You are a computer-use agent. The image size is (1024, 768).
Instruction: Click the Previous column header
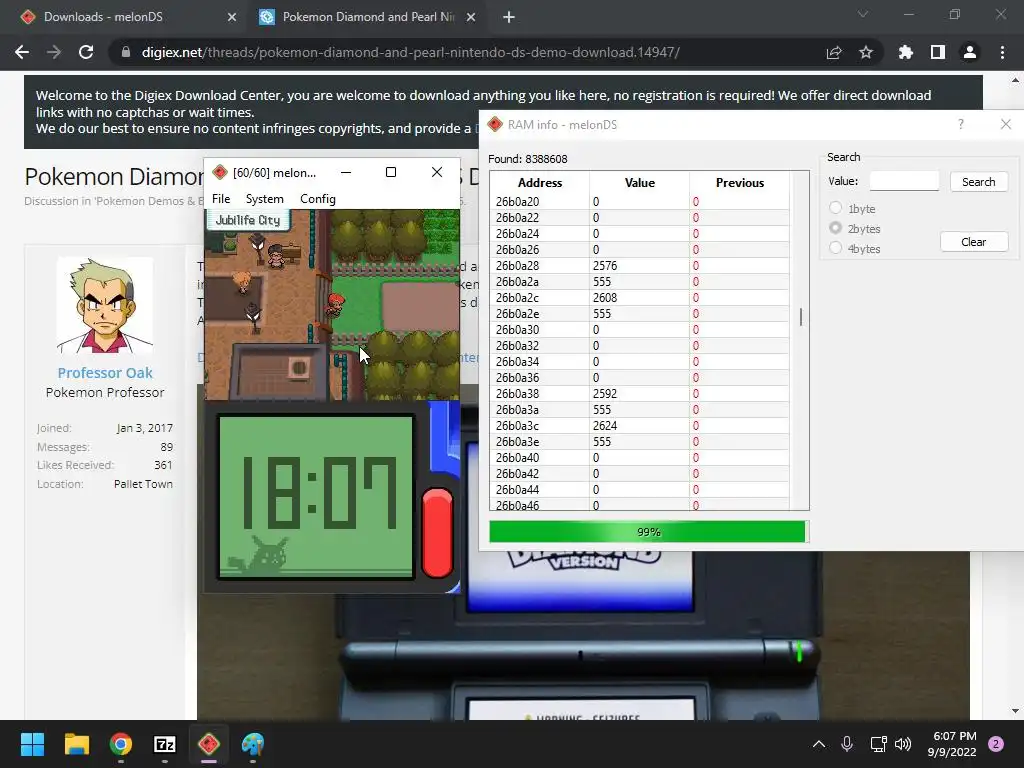pyautogui.click(x=739, y=182)
